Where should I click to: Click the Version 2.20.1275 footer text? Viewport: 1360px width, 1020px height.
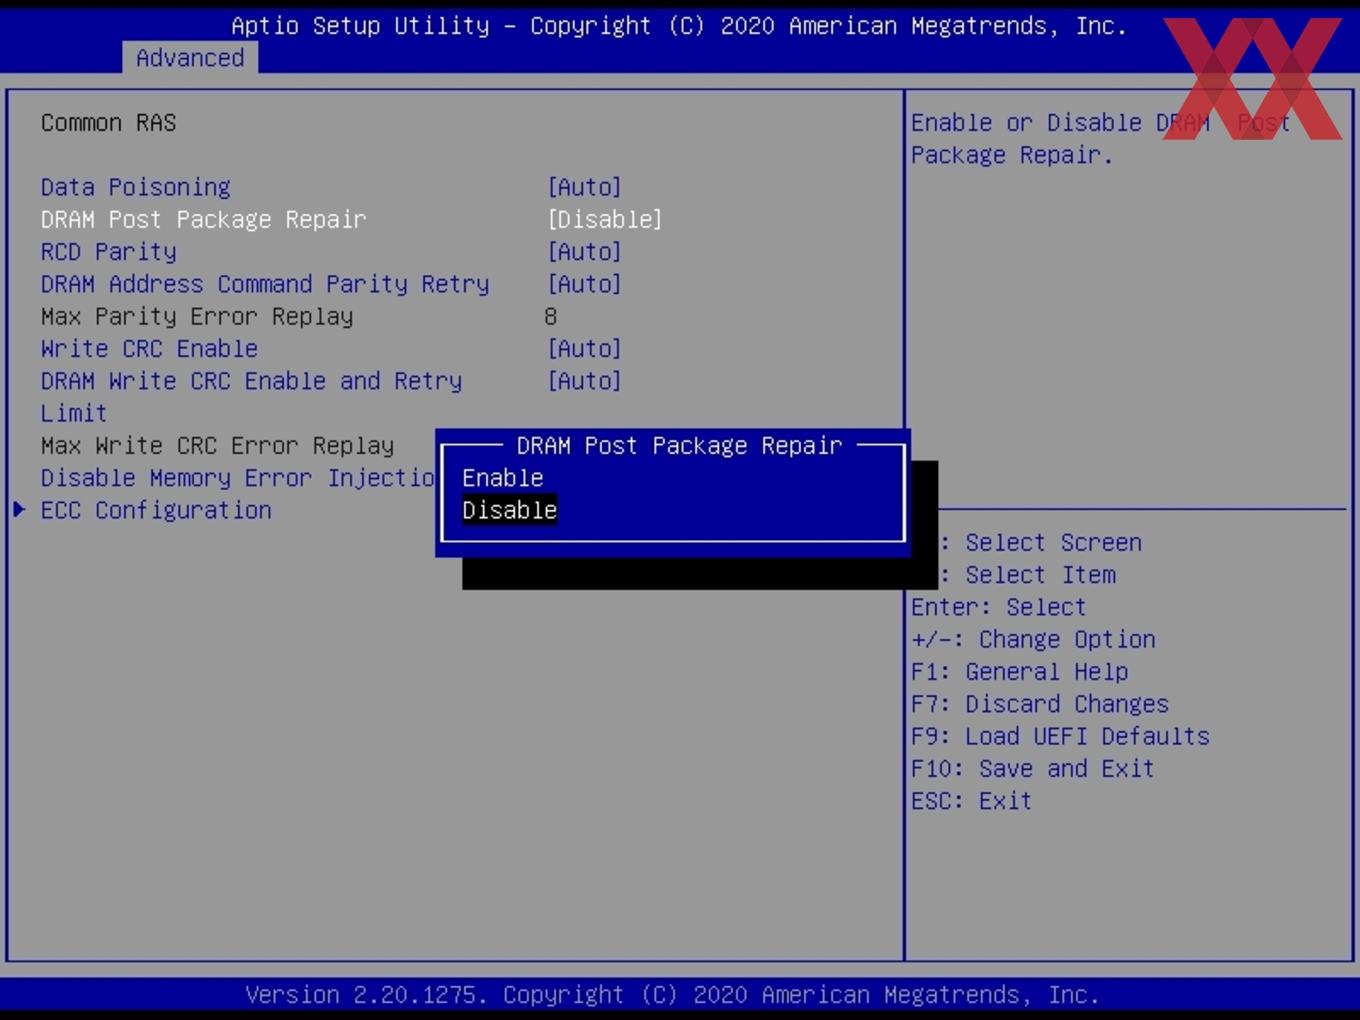coord(672,995)
